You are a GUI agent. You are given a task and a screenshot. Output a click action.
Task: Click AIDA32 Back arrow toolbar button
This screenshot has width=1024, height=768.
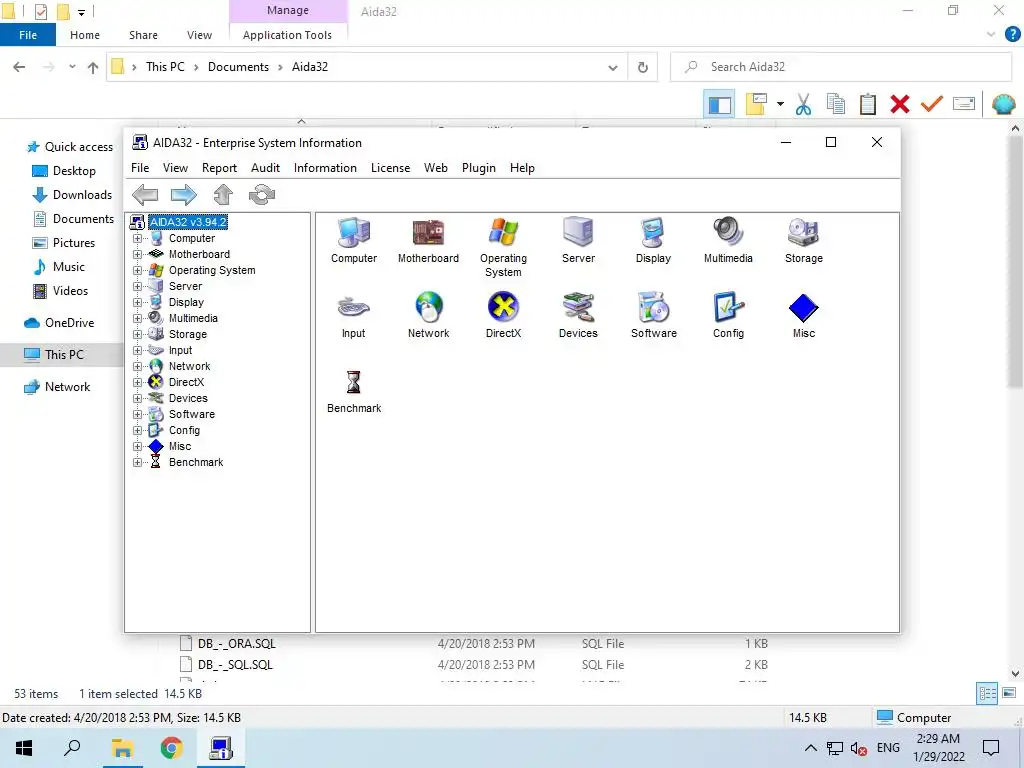[x=145, y=195]
